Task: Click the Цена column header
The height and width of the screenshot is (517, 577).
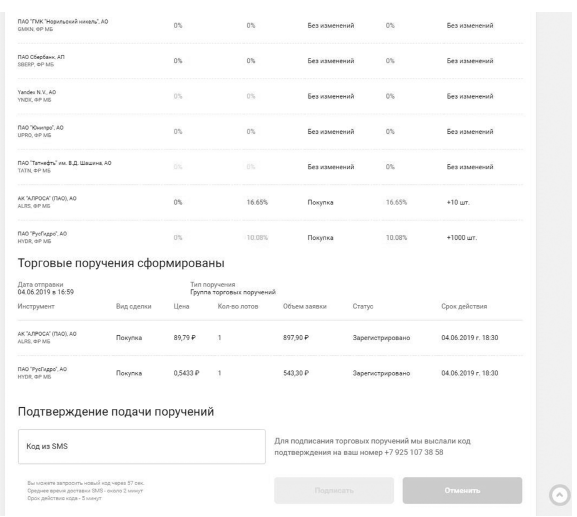Action: point(181,306)
